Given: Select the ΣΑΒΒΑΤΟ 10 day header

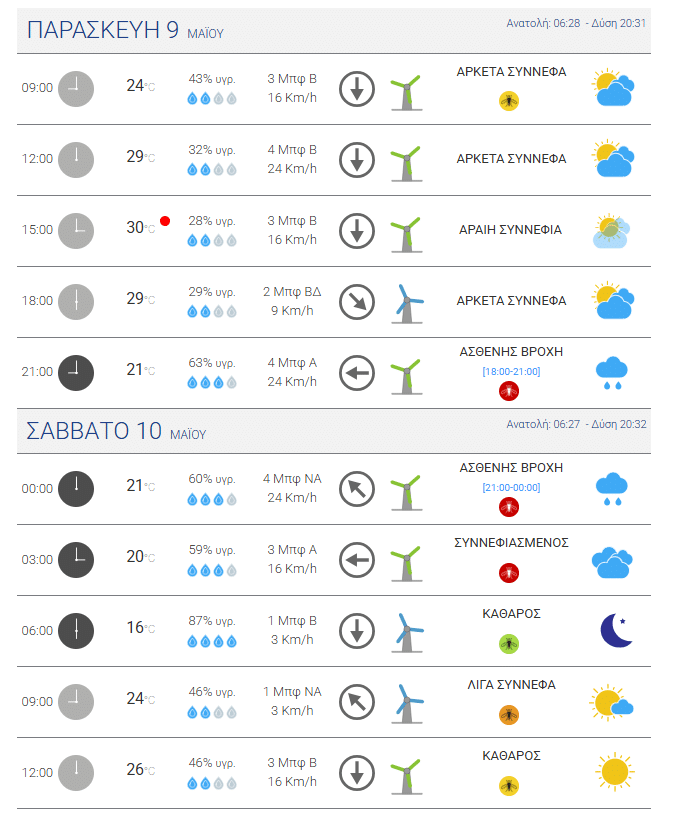Looking at the screenshot, I should 116,431.
